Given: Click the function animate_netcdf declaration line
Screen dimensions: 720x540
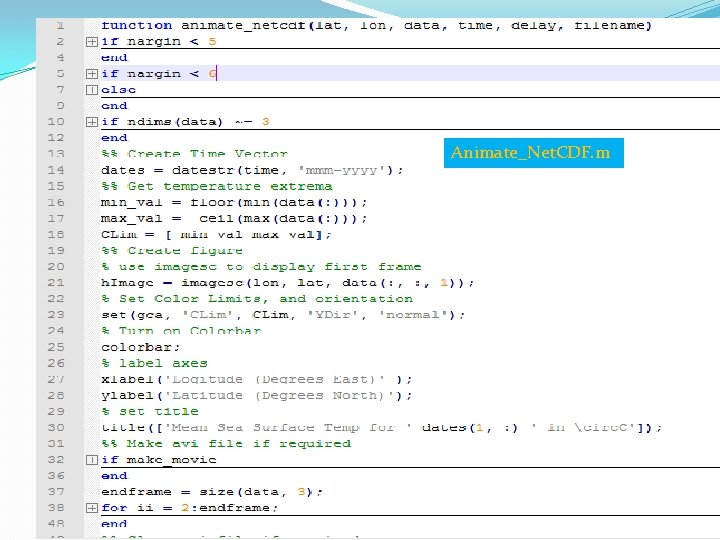Looking at the screenshot, I should pos(376,25).
